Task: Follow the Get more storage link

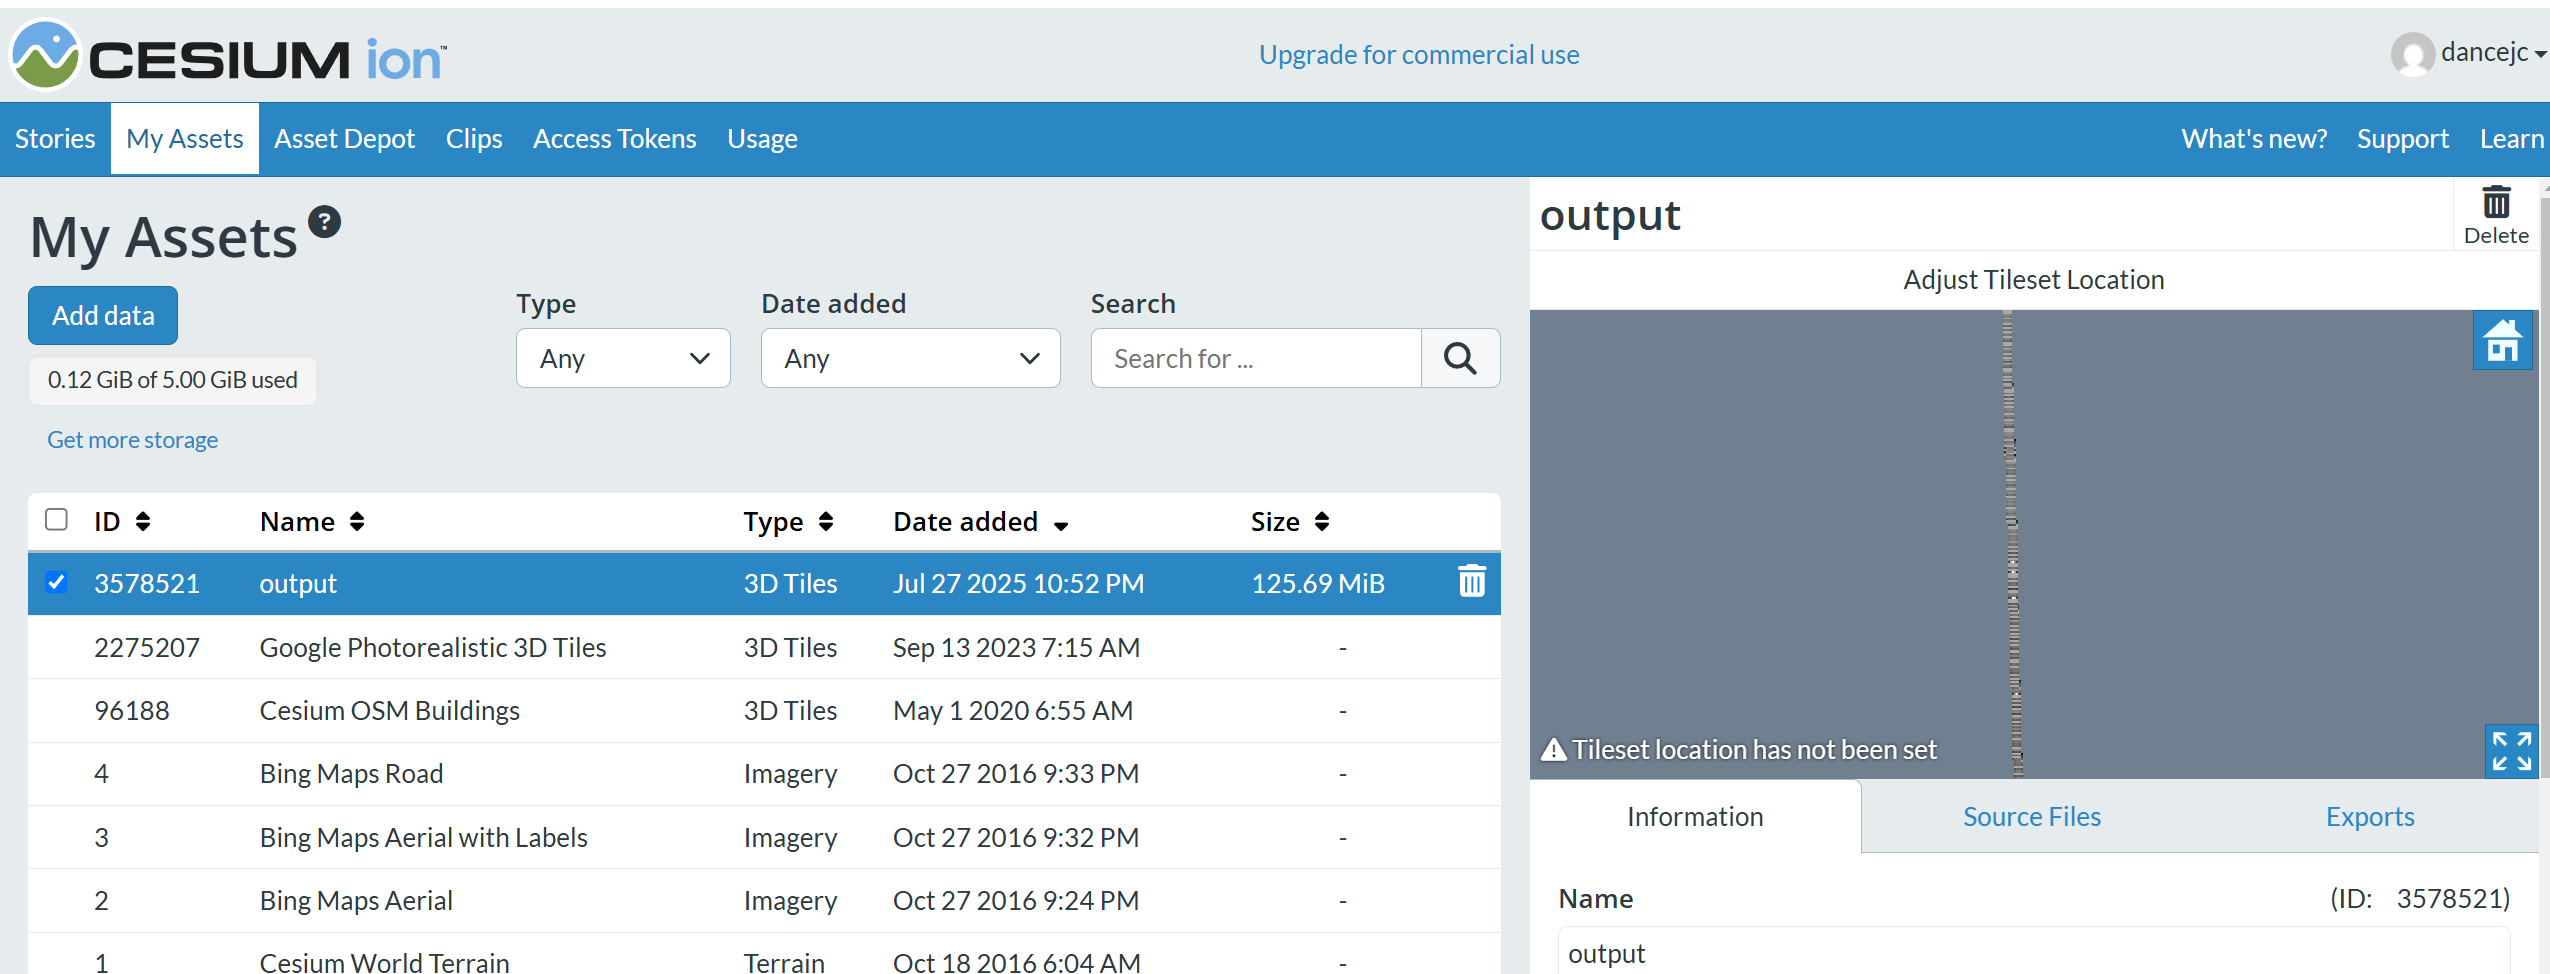Action: click(132, 440)
